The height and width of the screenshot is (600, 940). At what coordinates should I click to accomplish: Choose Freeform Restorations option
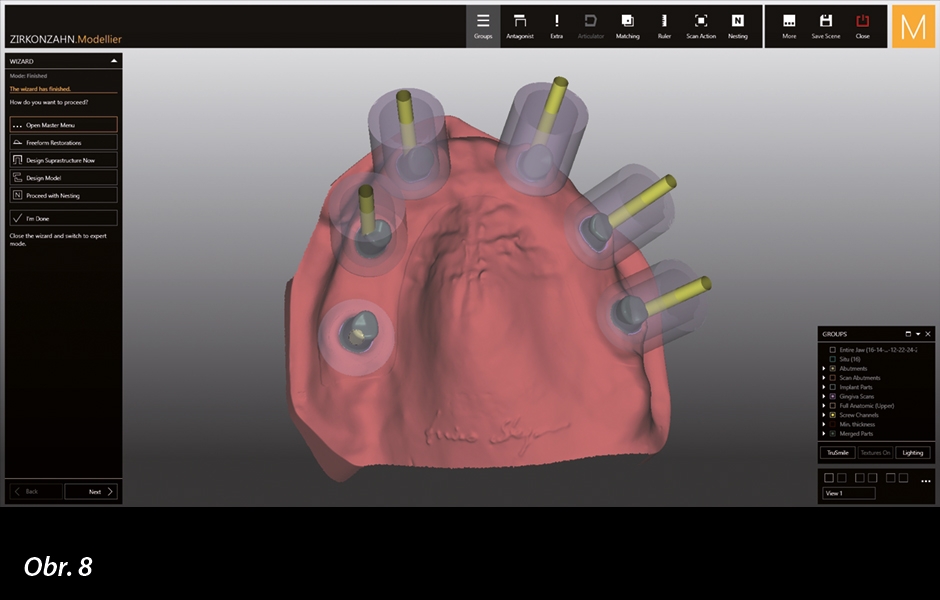[x=64, y=142]
